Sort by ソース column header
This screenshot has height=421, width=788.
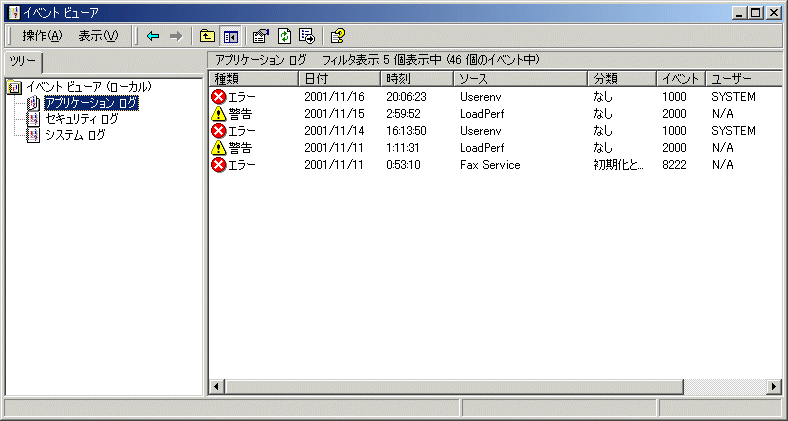click(x=521, y=79)
